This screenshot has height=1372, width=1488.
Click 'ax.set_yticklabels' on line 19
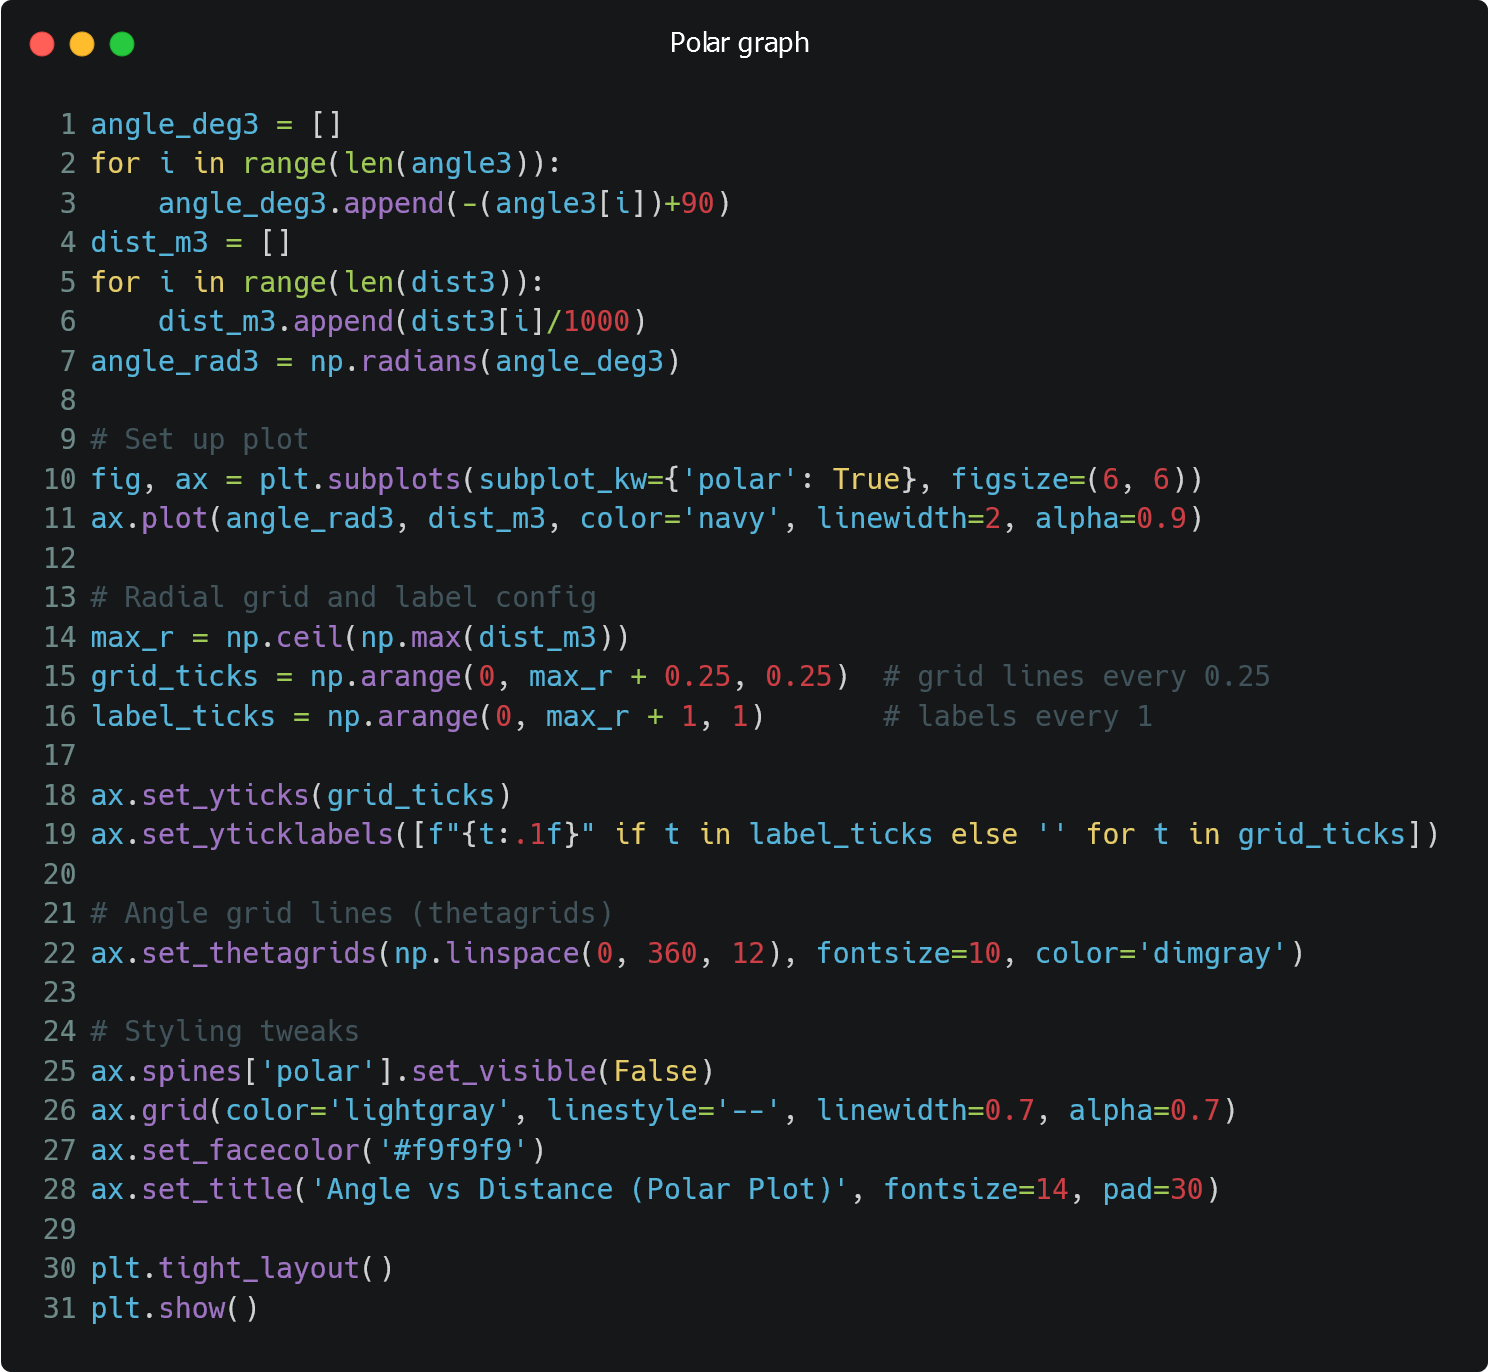point(242,835)
